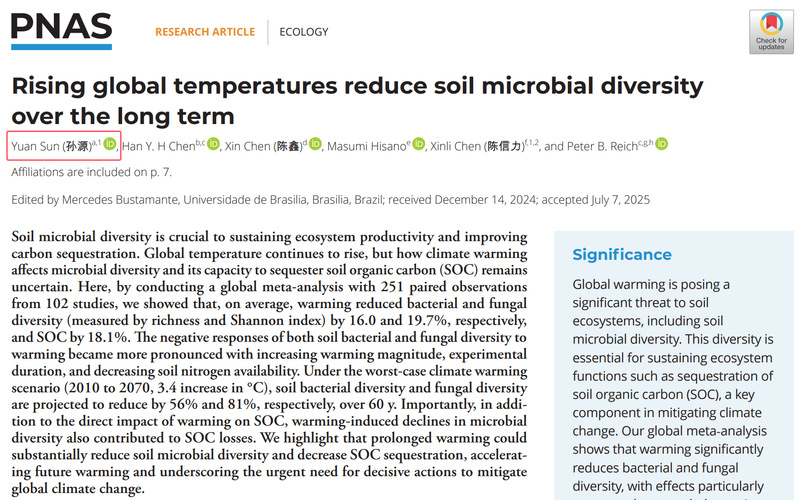Open the Research Article category link
This screenshot has height=500, width=799.
point(205,32)
